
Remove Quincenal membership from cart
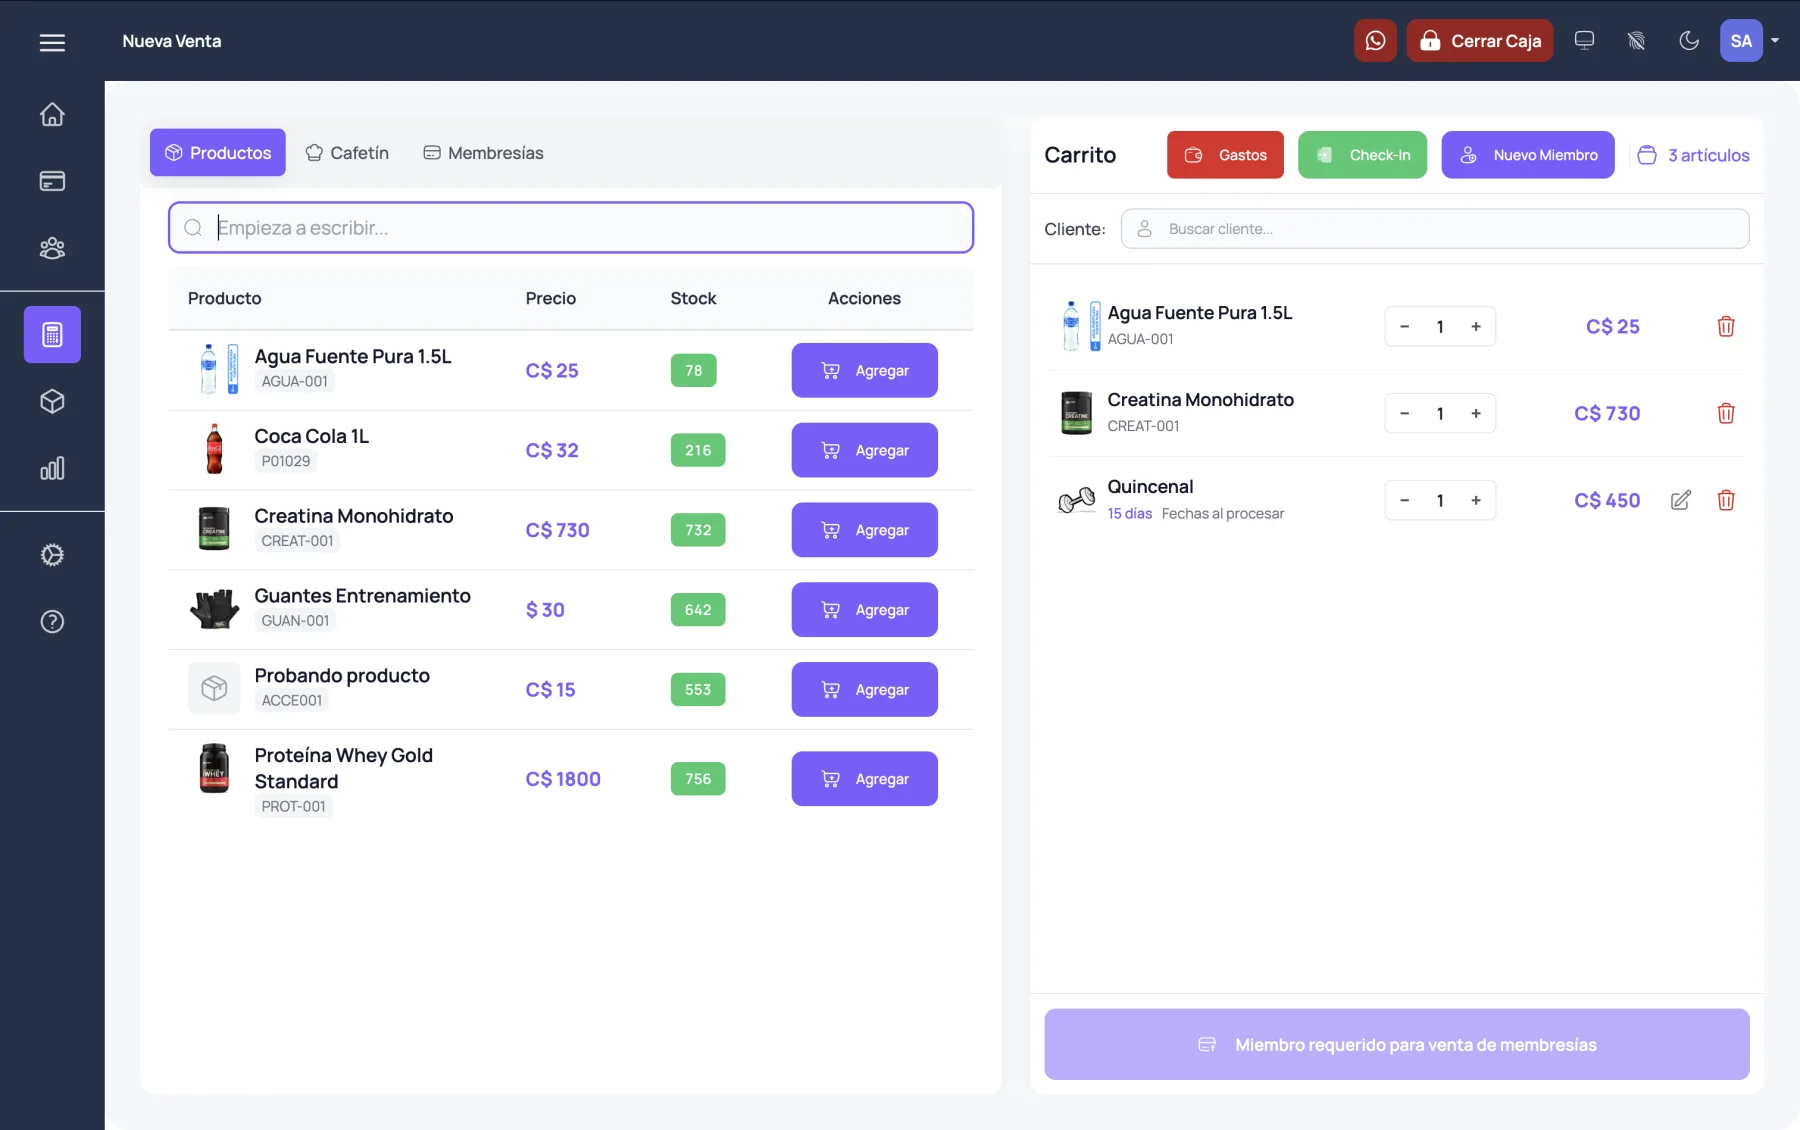click(1726, 500)
